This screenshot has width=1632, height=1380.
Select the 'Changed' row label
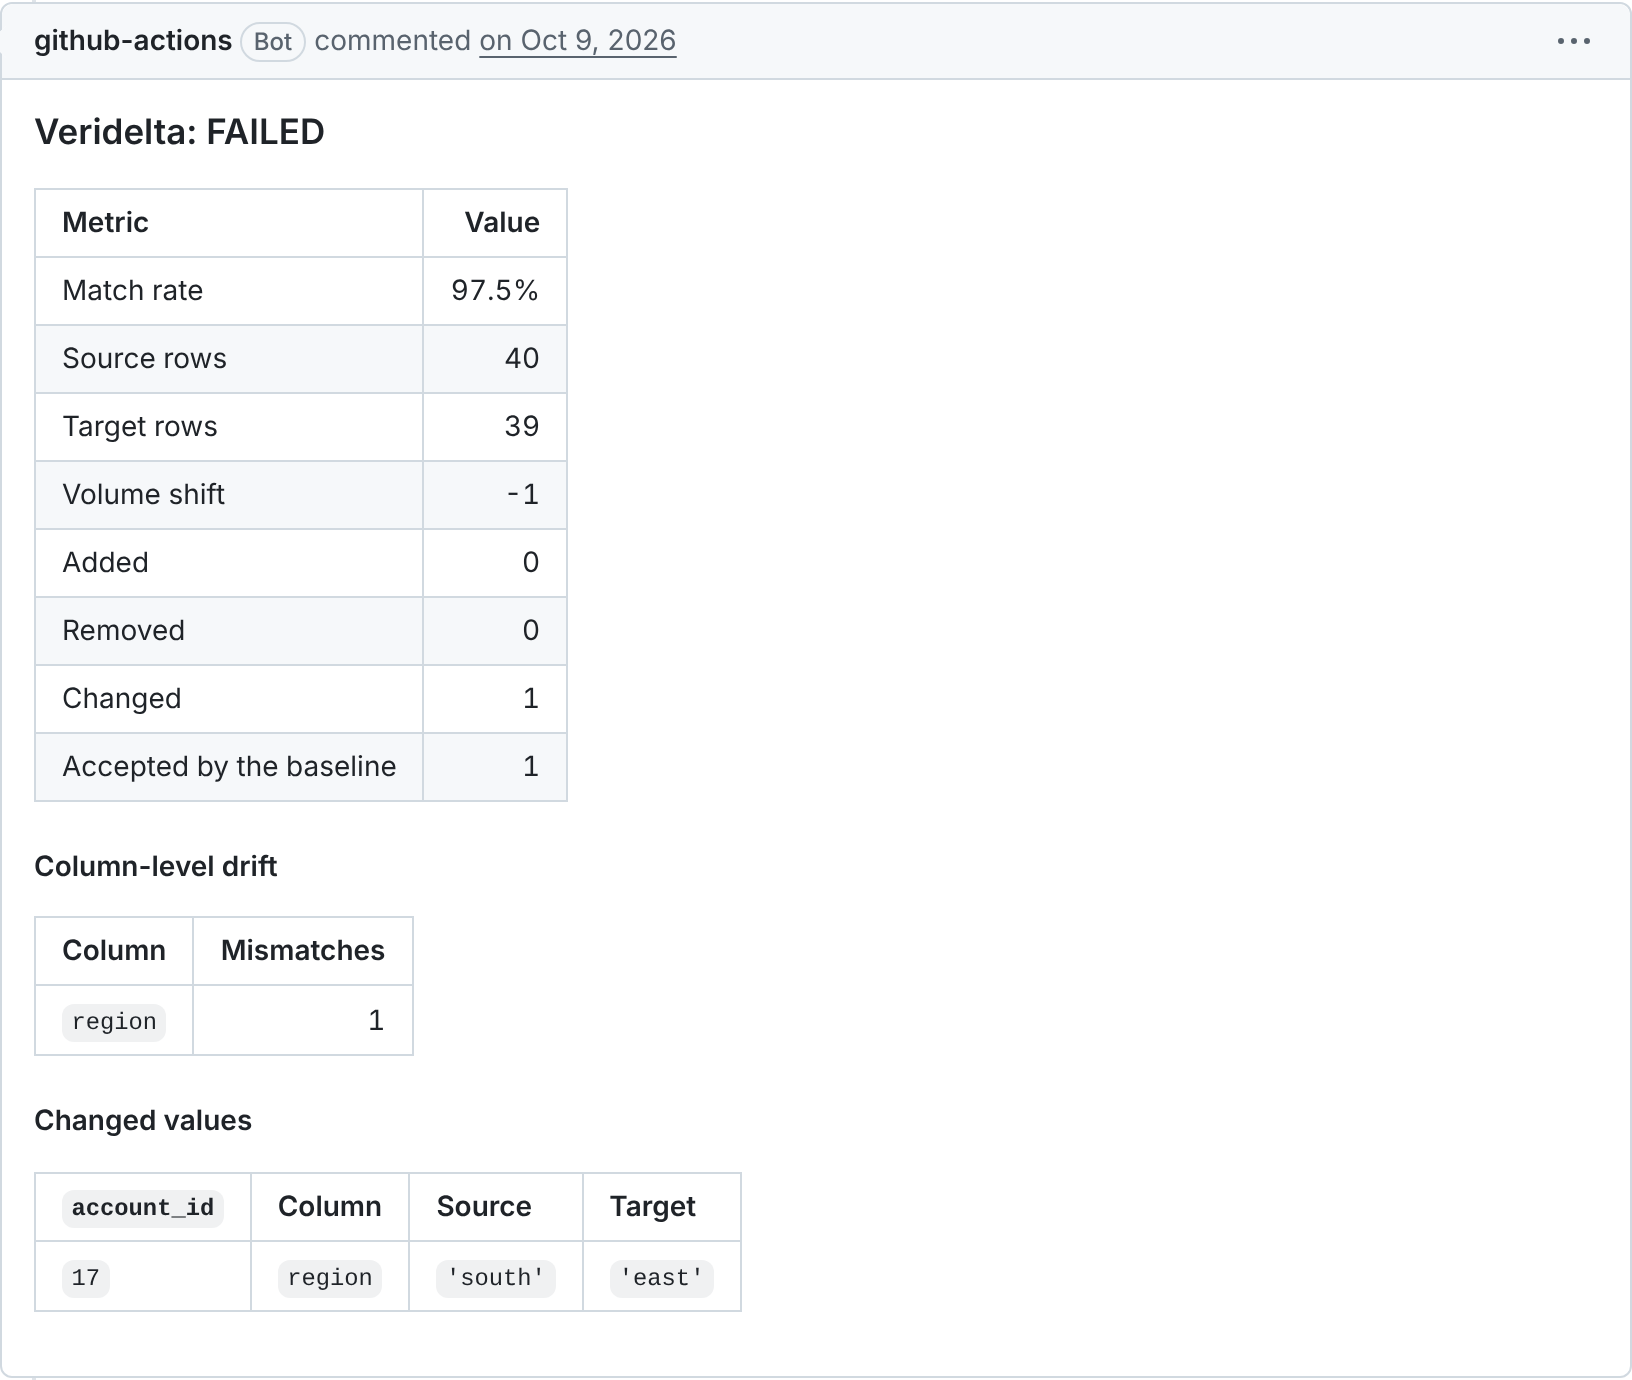(x=122, y=698)
